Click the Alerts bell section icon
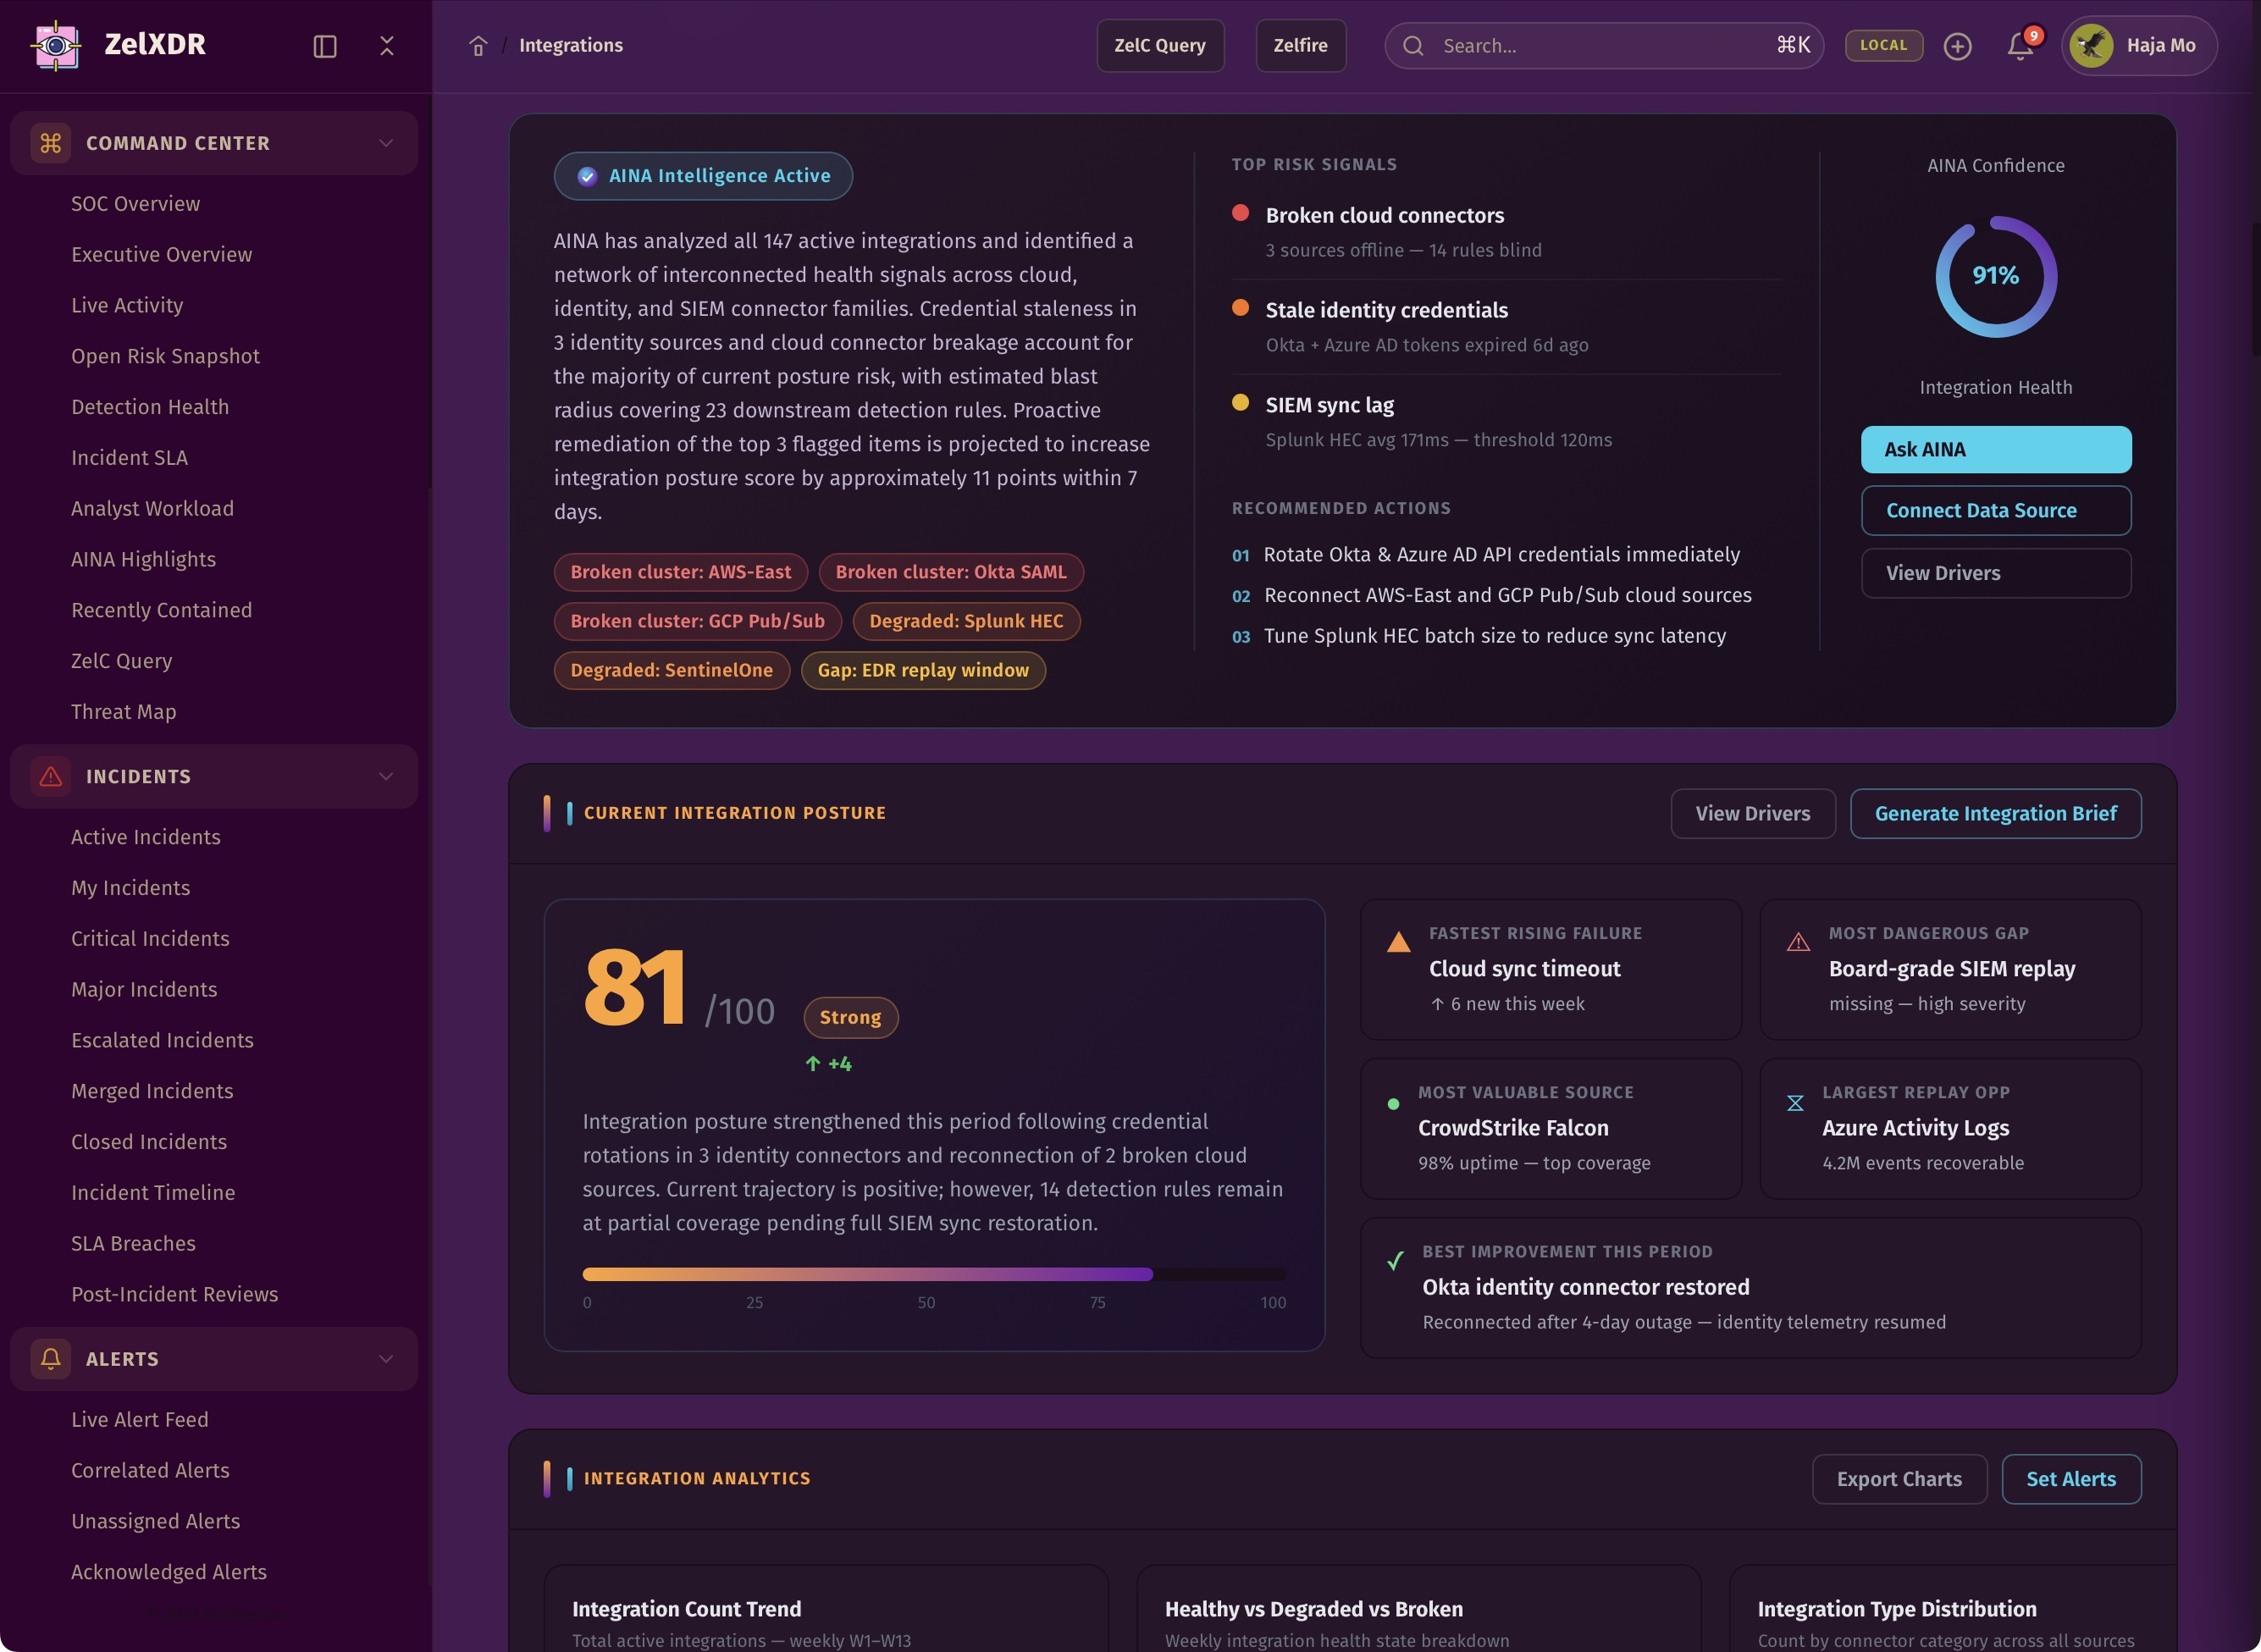The height and width of the screenshot is (1652, 2261). click(x=51, y=1358)
